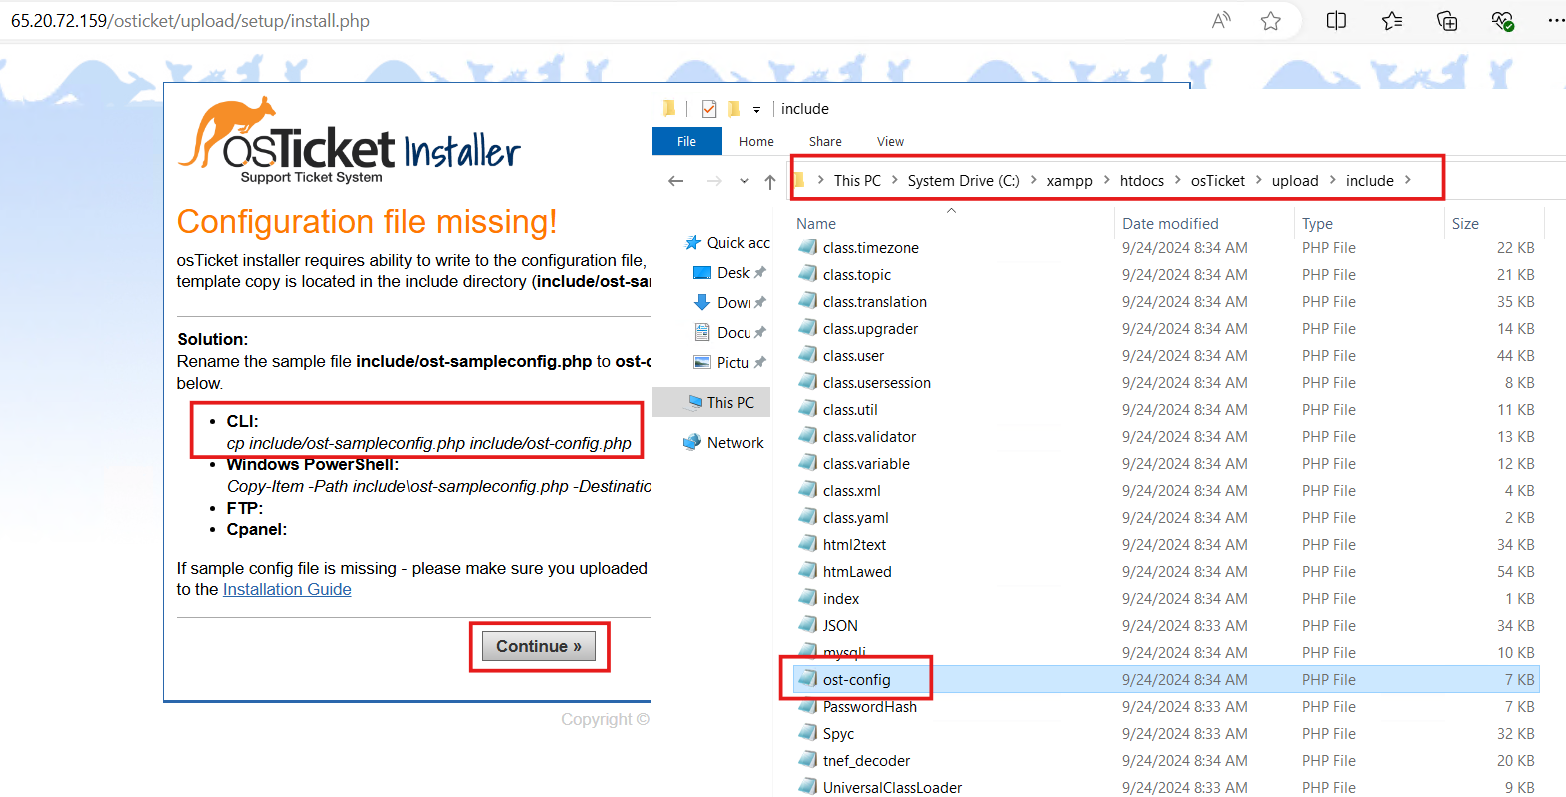Click the index file icon
The image size is (1566, 797).
(x=808, y=597)
